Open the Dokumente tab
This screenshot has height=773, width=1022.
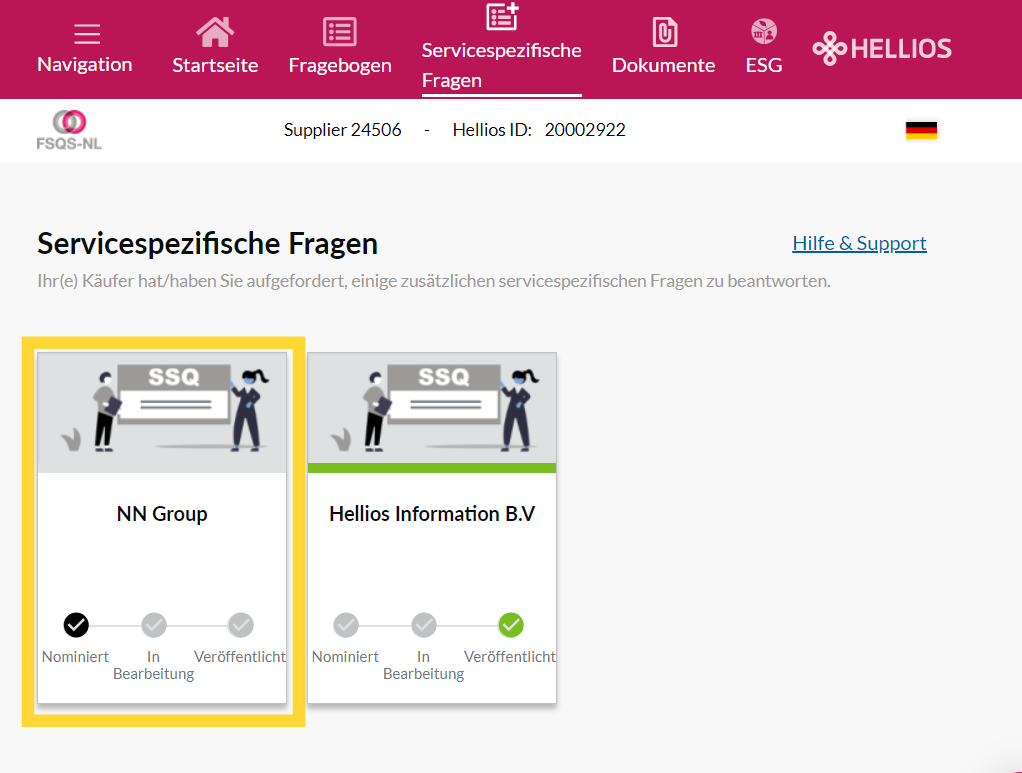(x=664, y=65)
